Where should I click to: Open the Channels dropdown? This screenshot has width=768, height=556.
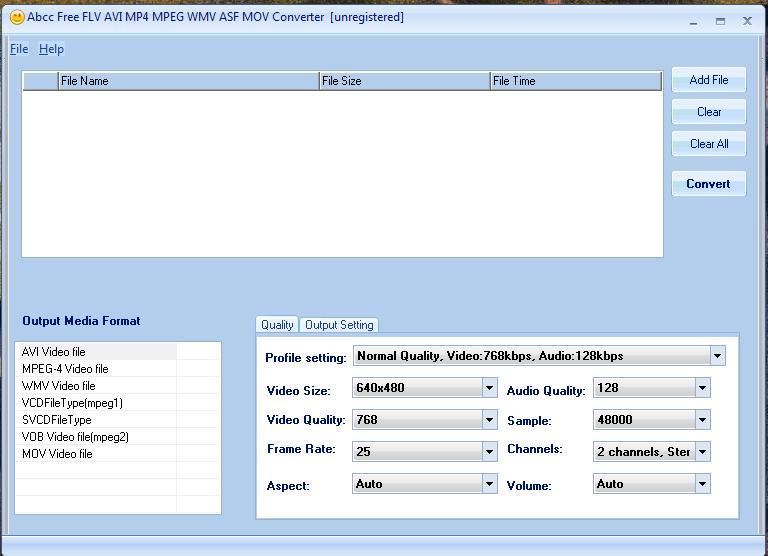(702, 452)
